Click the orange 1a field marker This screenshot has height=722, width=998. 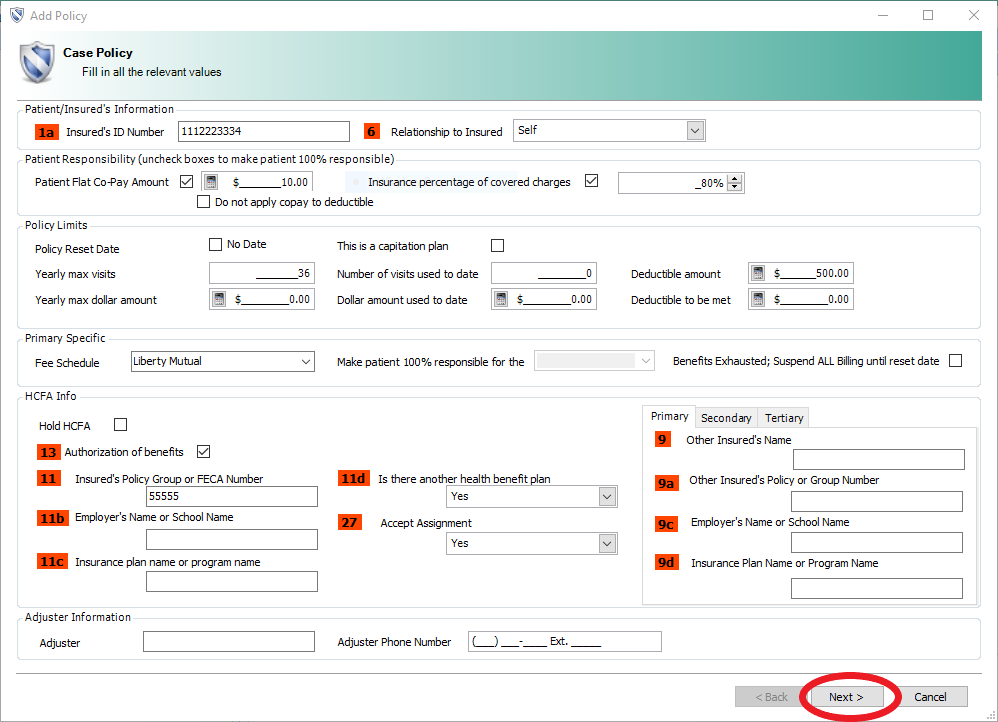point(46,132)
